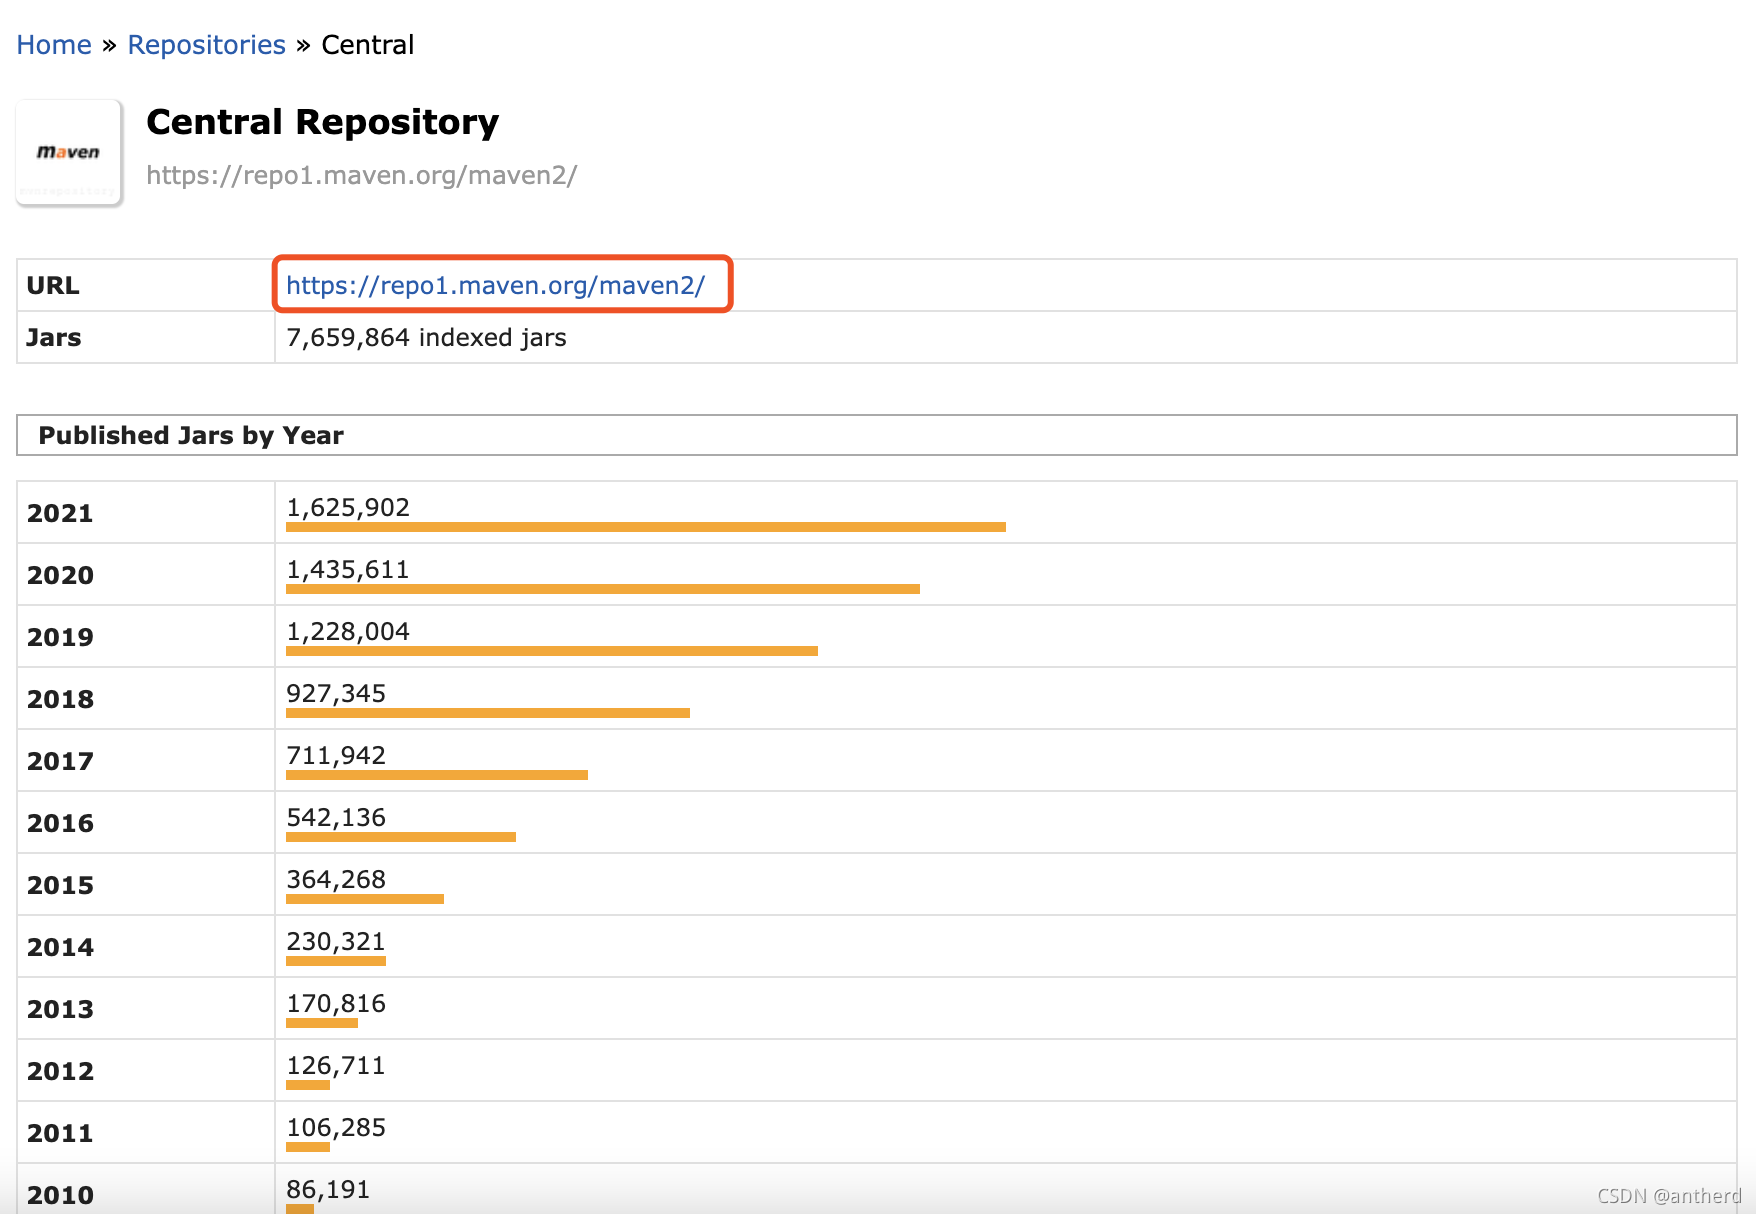Click the URL row label cell

(x=146, y=285)
